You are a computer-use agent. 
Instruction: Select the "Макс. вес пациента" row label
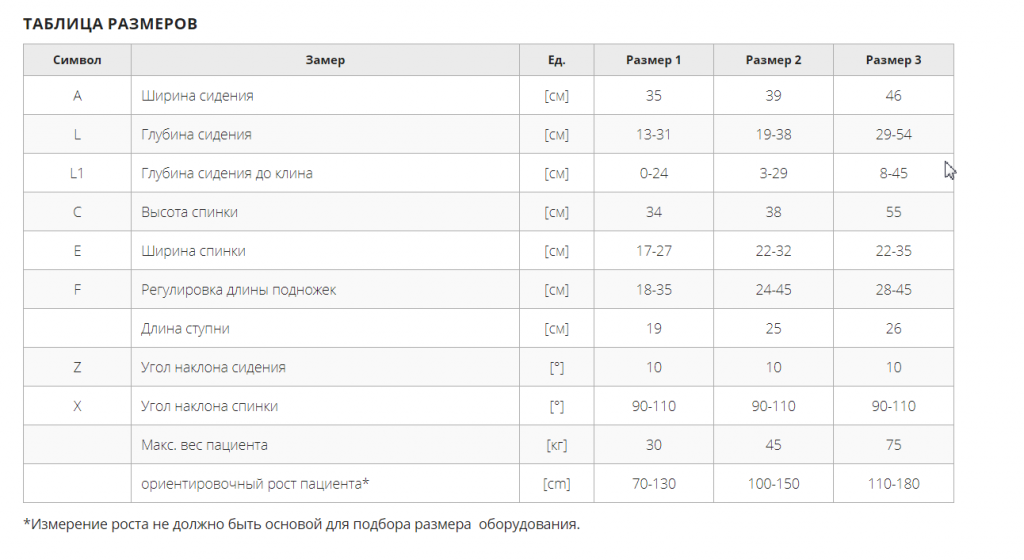pos(204,445)
